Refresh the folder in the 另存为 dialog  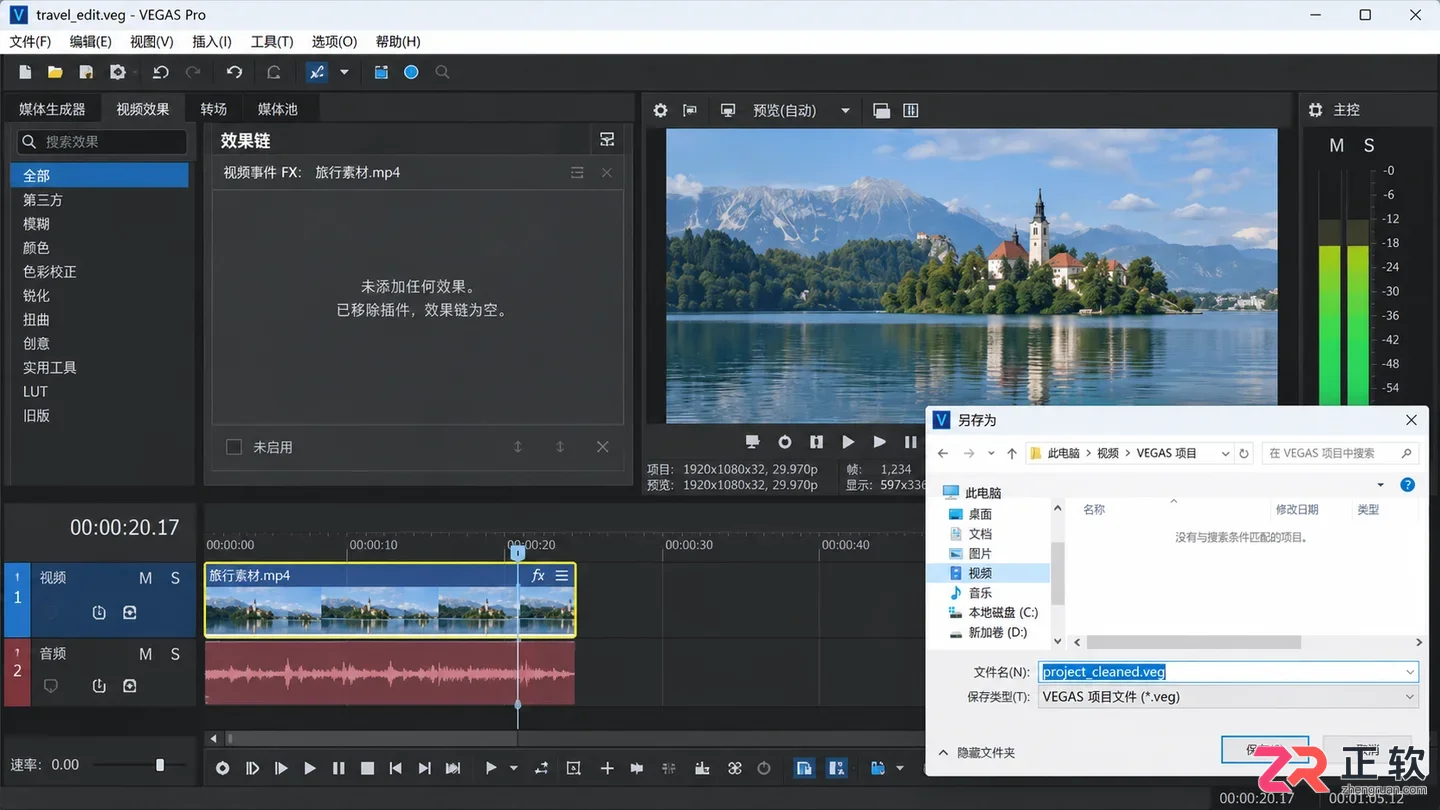(1244, 453)
